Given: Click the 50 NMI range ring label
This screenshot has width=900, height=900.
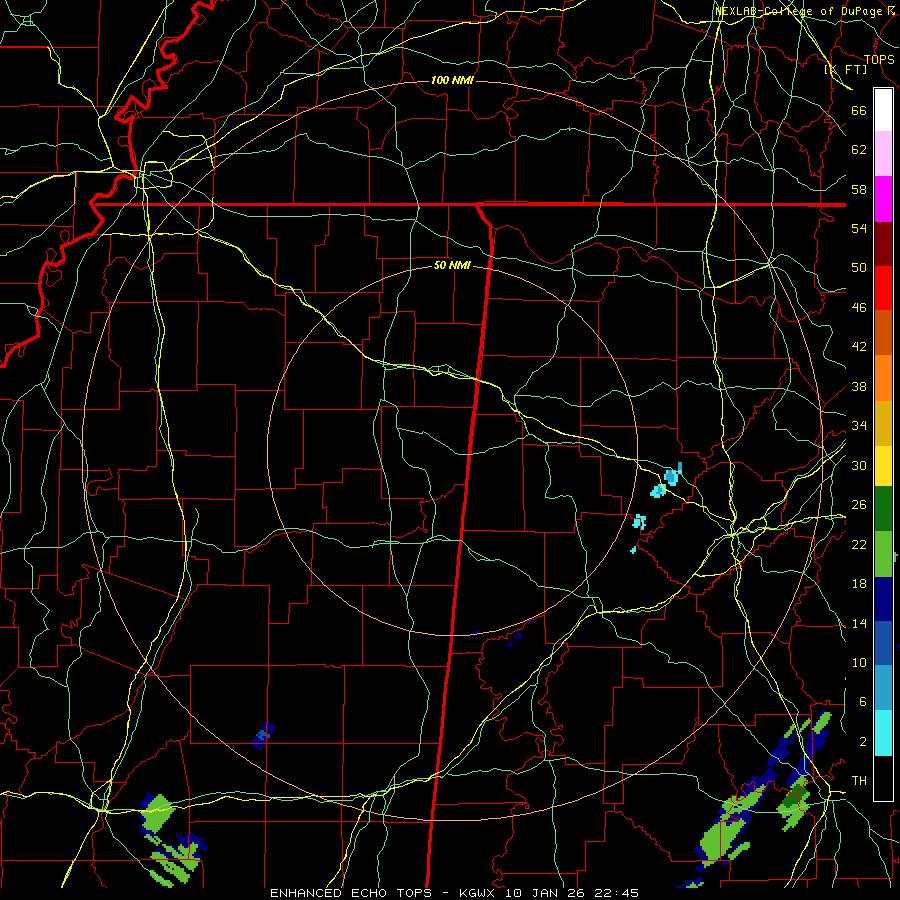Looking at the screenshot, I should [x=452, y=265].
